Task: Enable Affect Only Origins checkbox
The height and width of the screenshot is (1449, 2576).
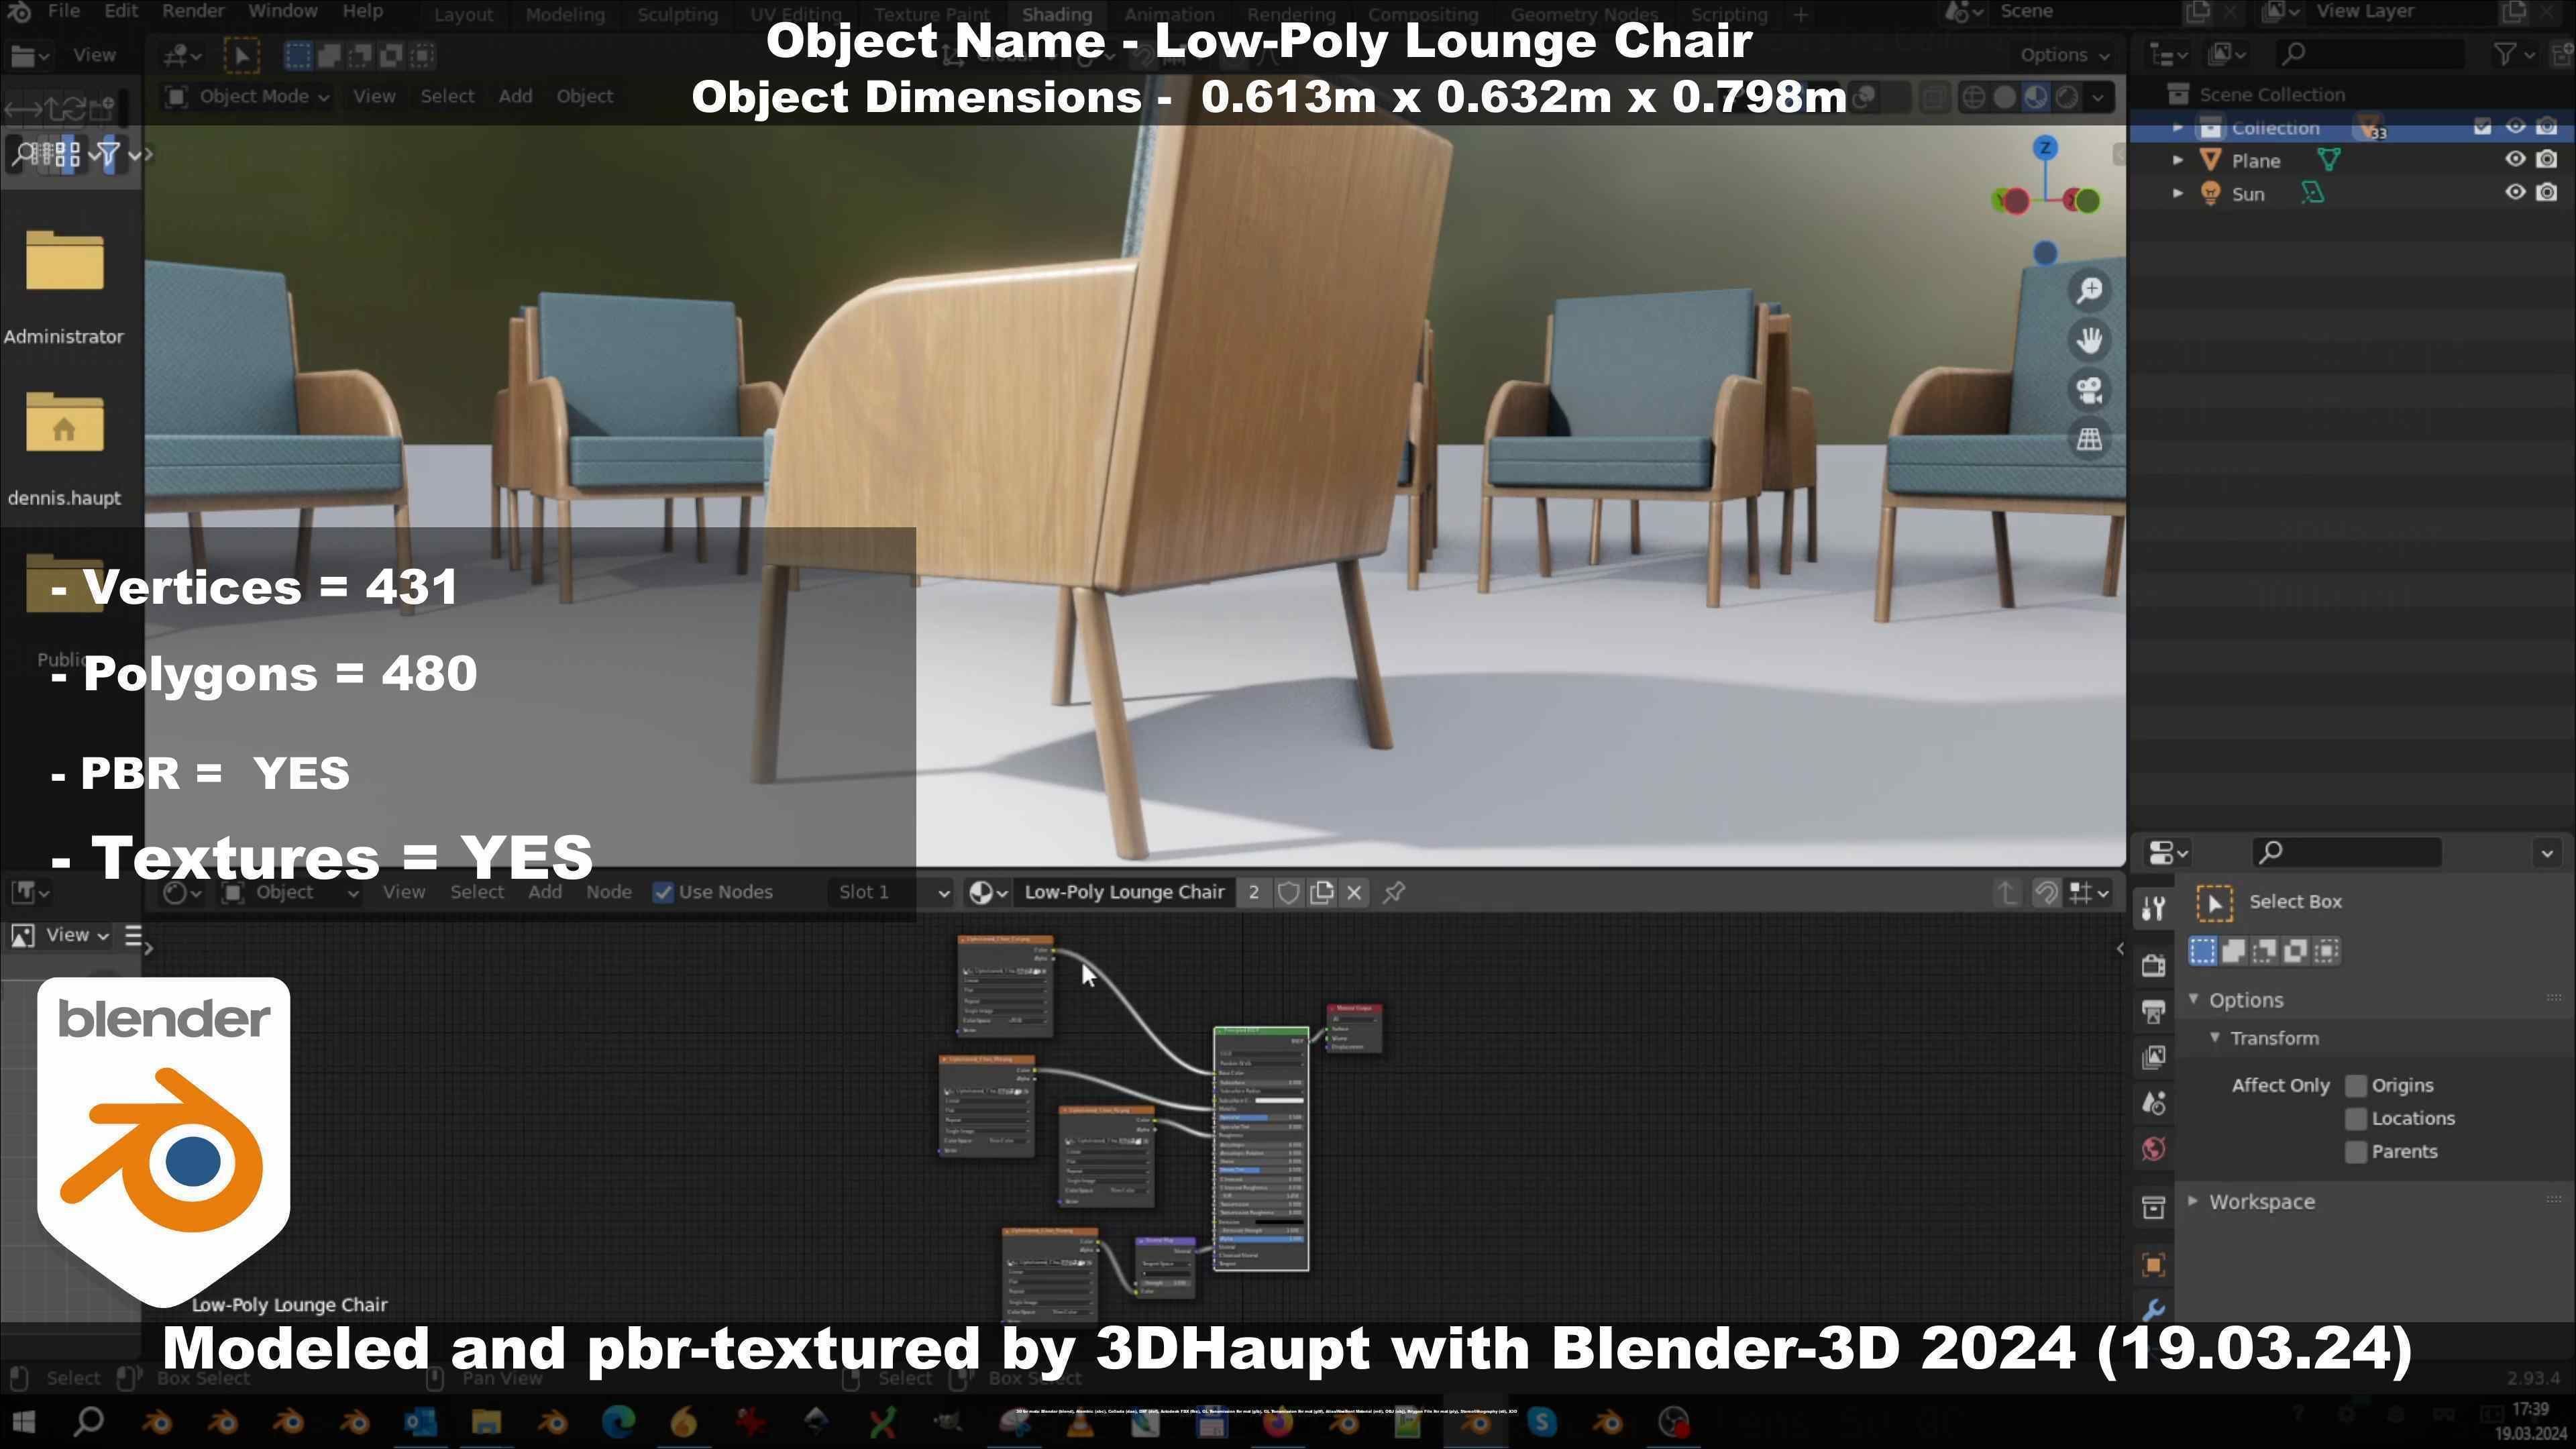Action: pos(2356,1086)
